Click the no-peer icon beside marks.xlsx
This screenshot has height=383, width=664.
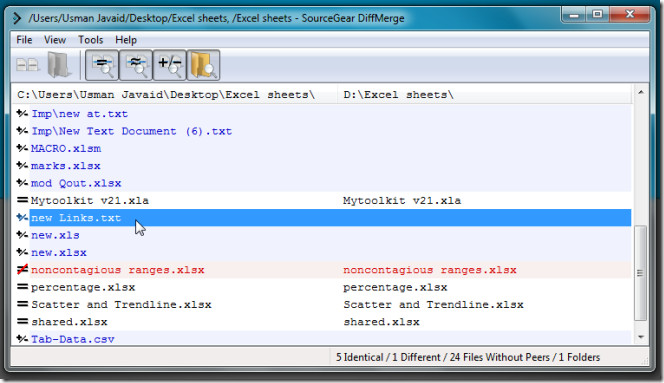22,166
